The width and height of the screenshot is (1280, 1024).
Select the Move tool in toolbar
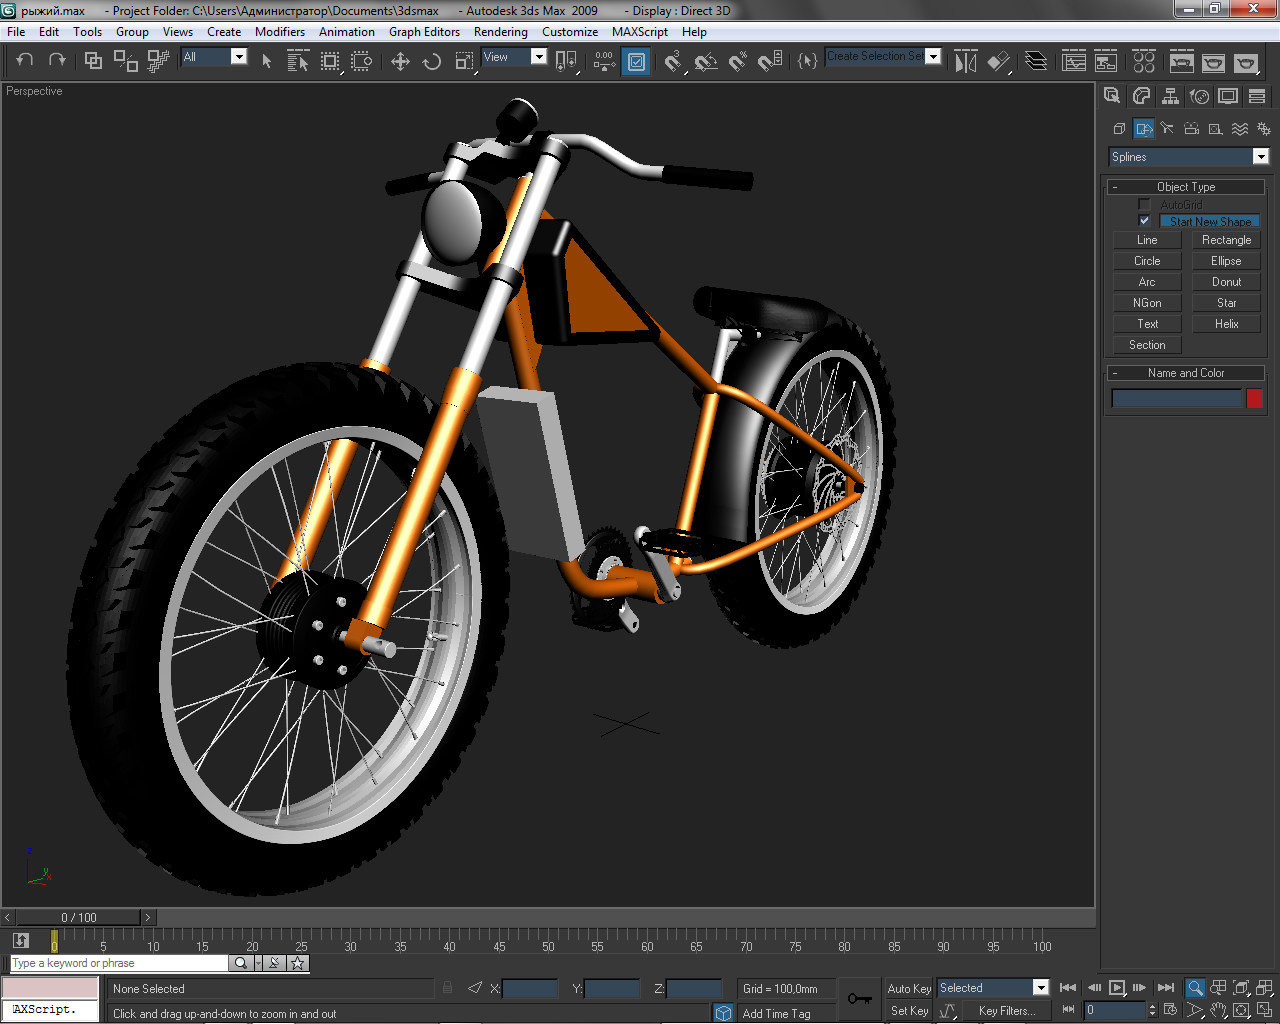coord(400,62)
